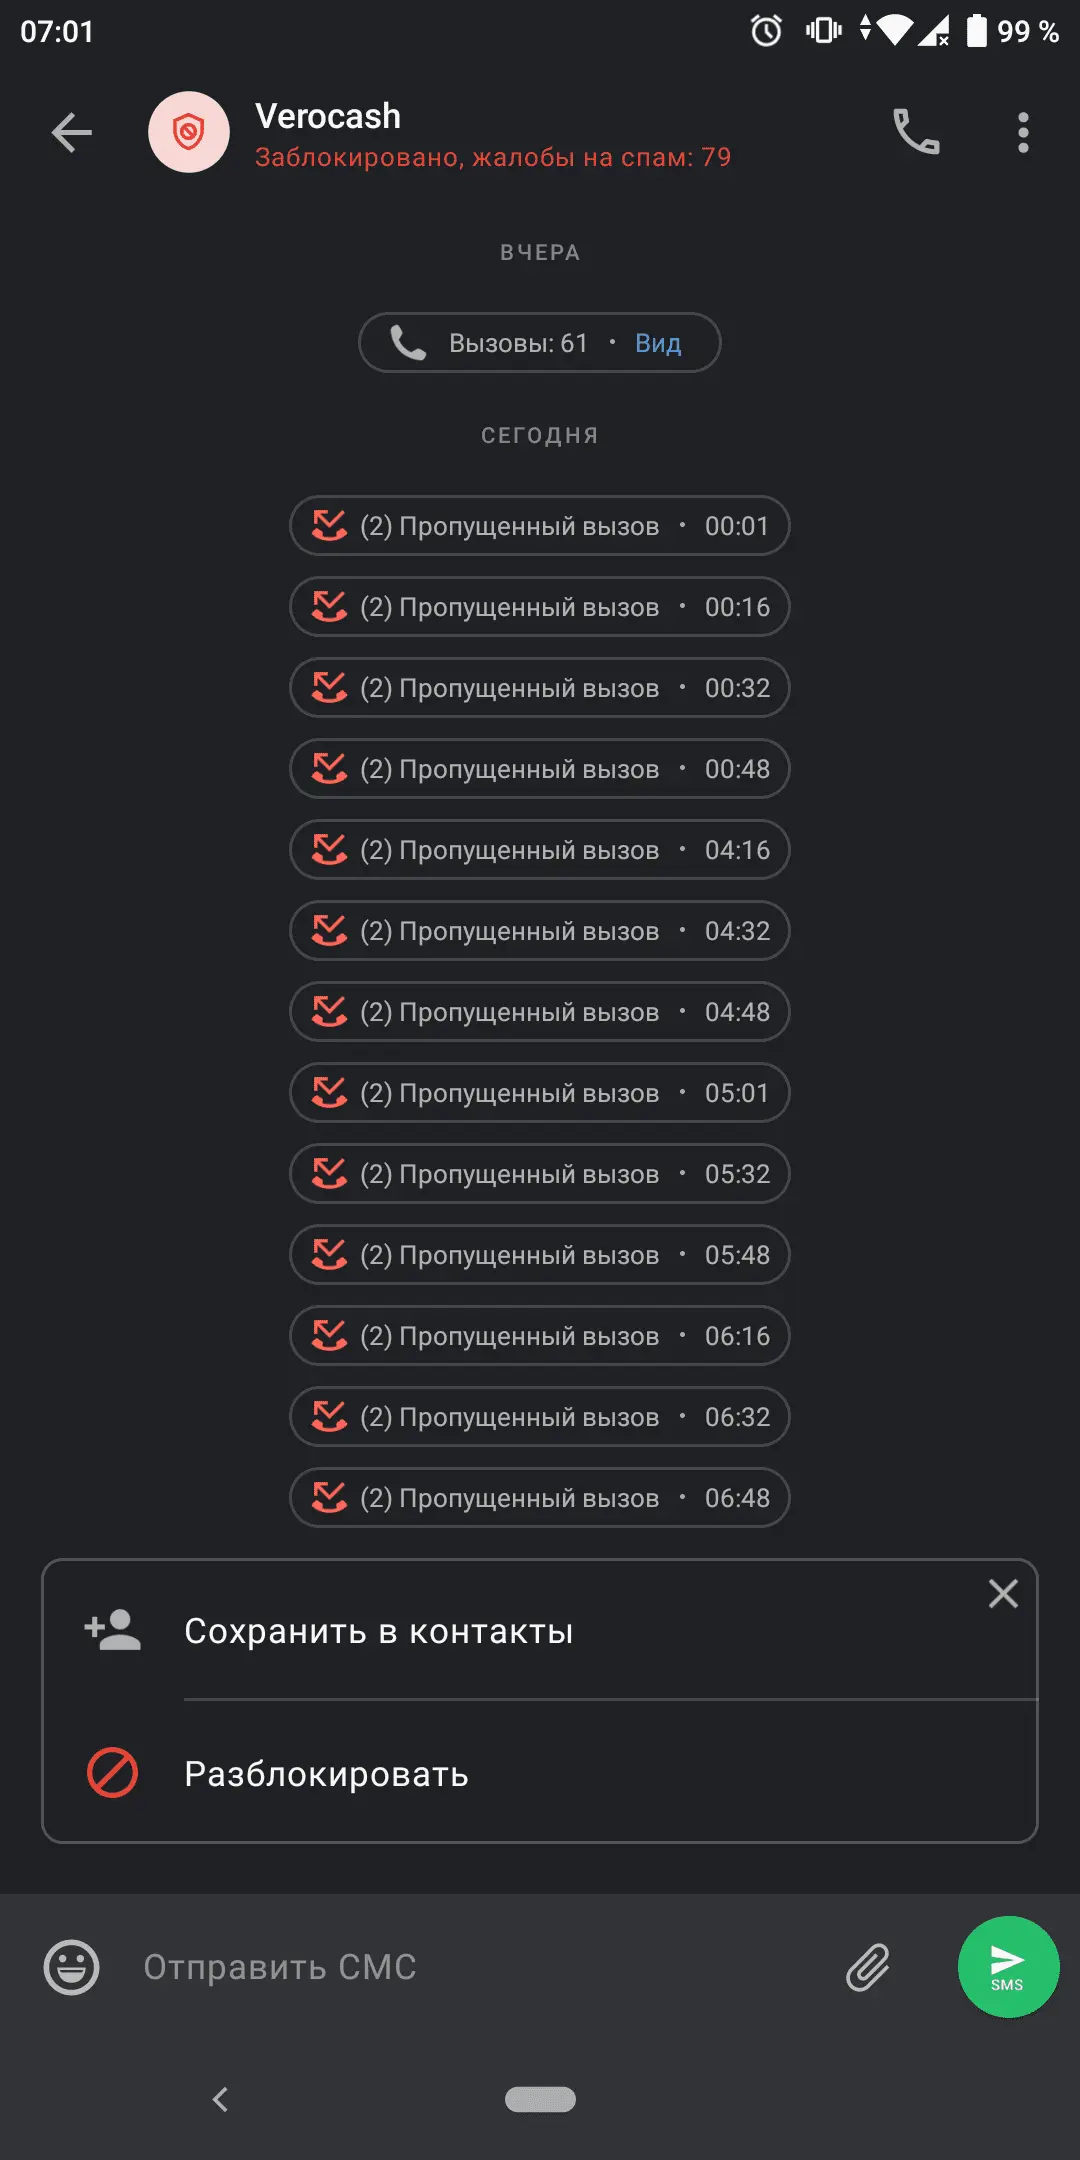Tap the back arrow in the header
This screenshot has width=1080, height=2160.
72,132
